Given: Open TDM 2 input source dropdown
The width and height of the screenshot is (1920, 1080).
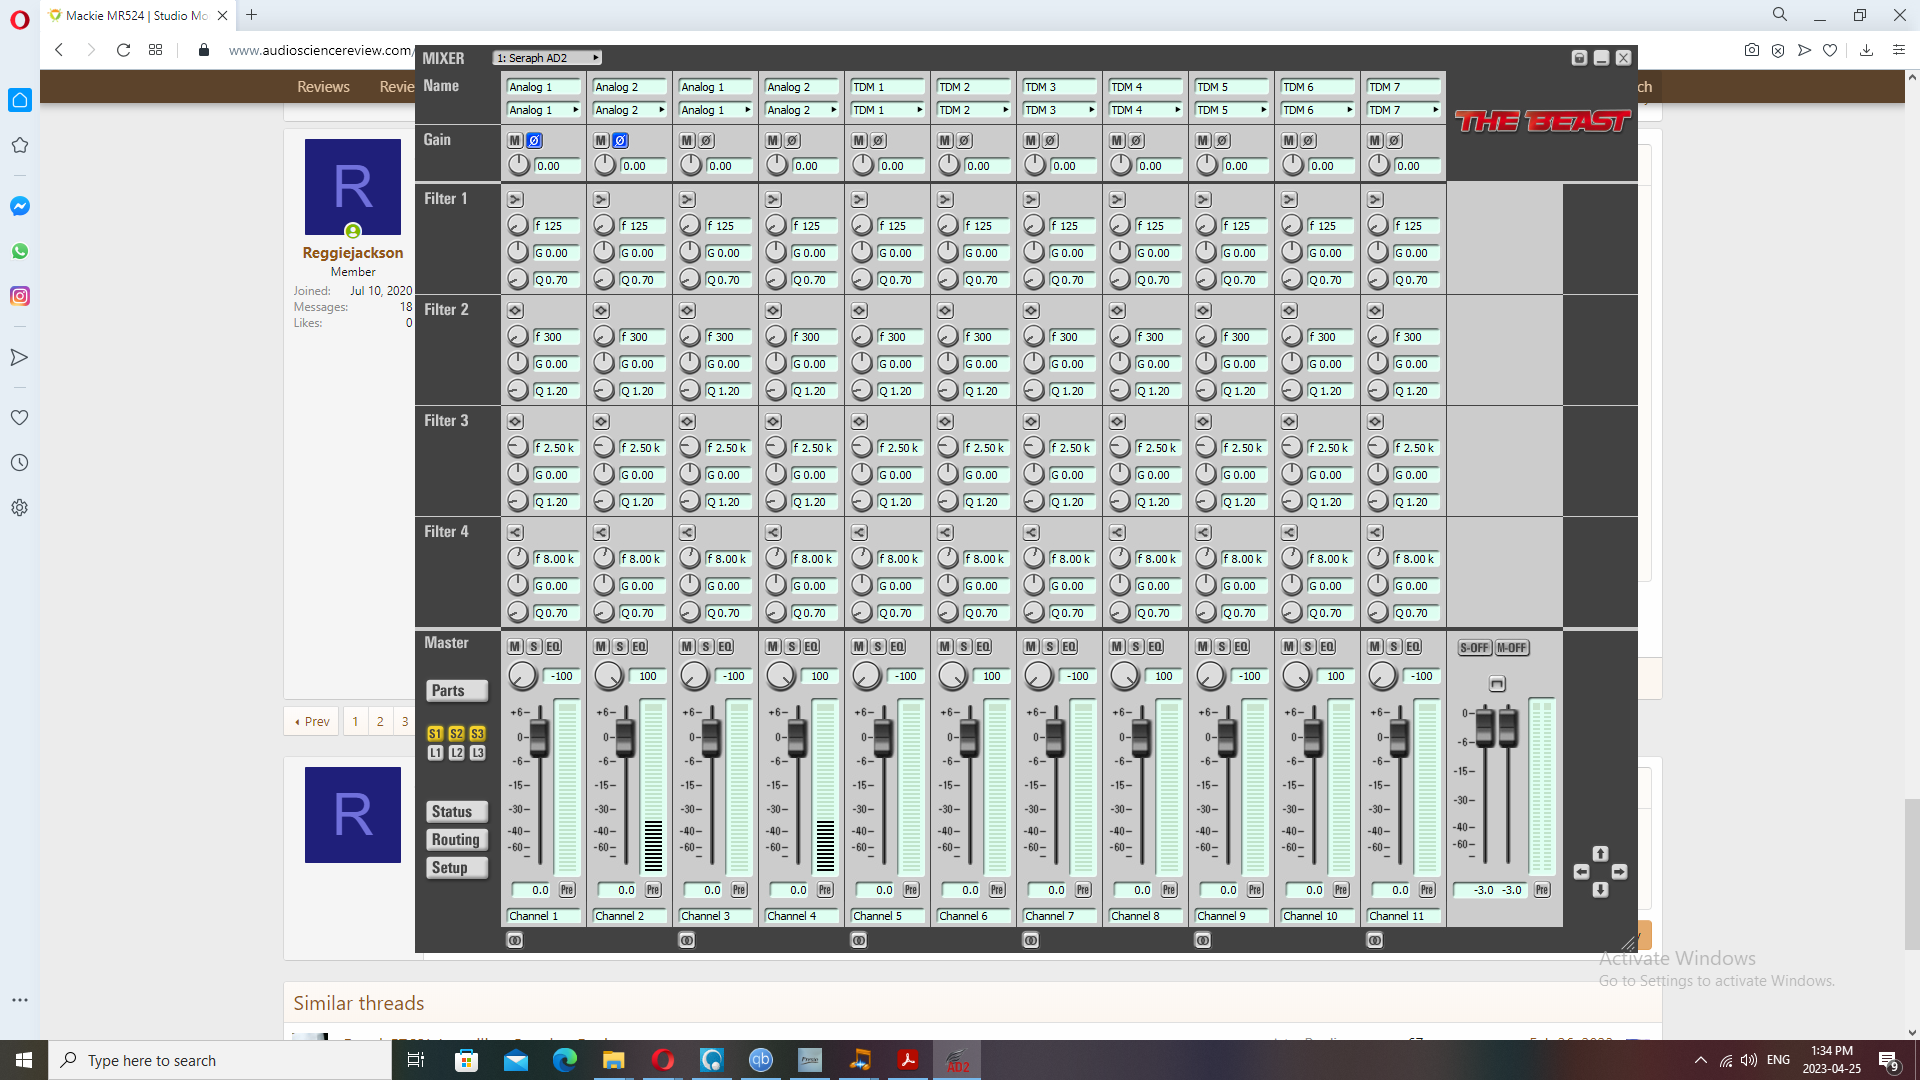Looking at the screenshot, I should tap(973, 110).
